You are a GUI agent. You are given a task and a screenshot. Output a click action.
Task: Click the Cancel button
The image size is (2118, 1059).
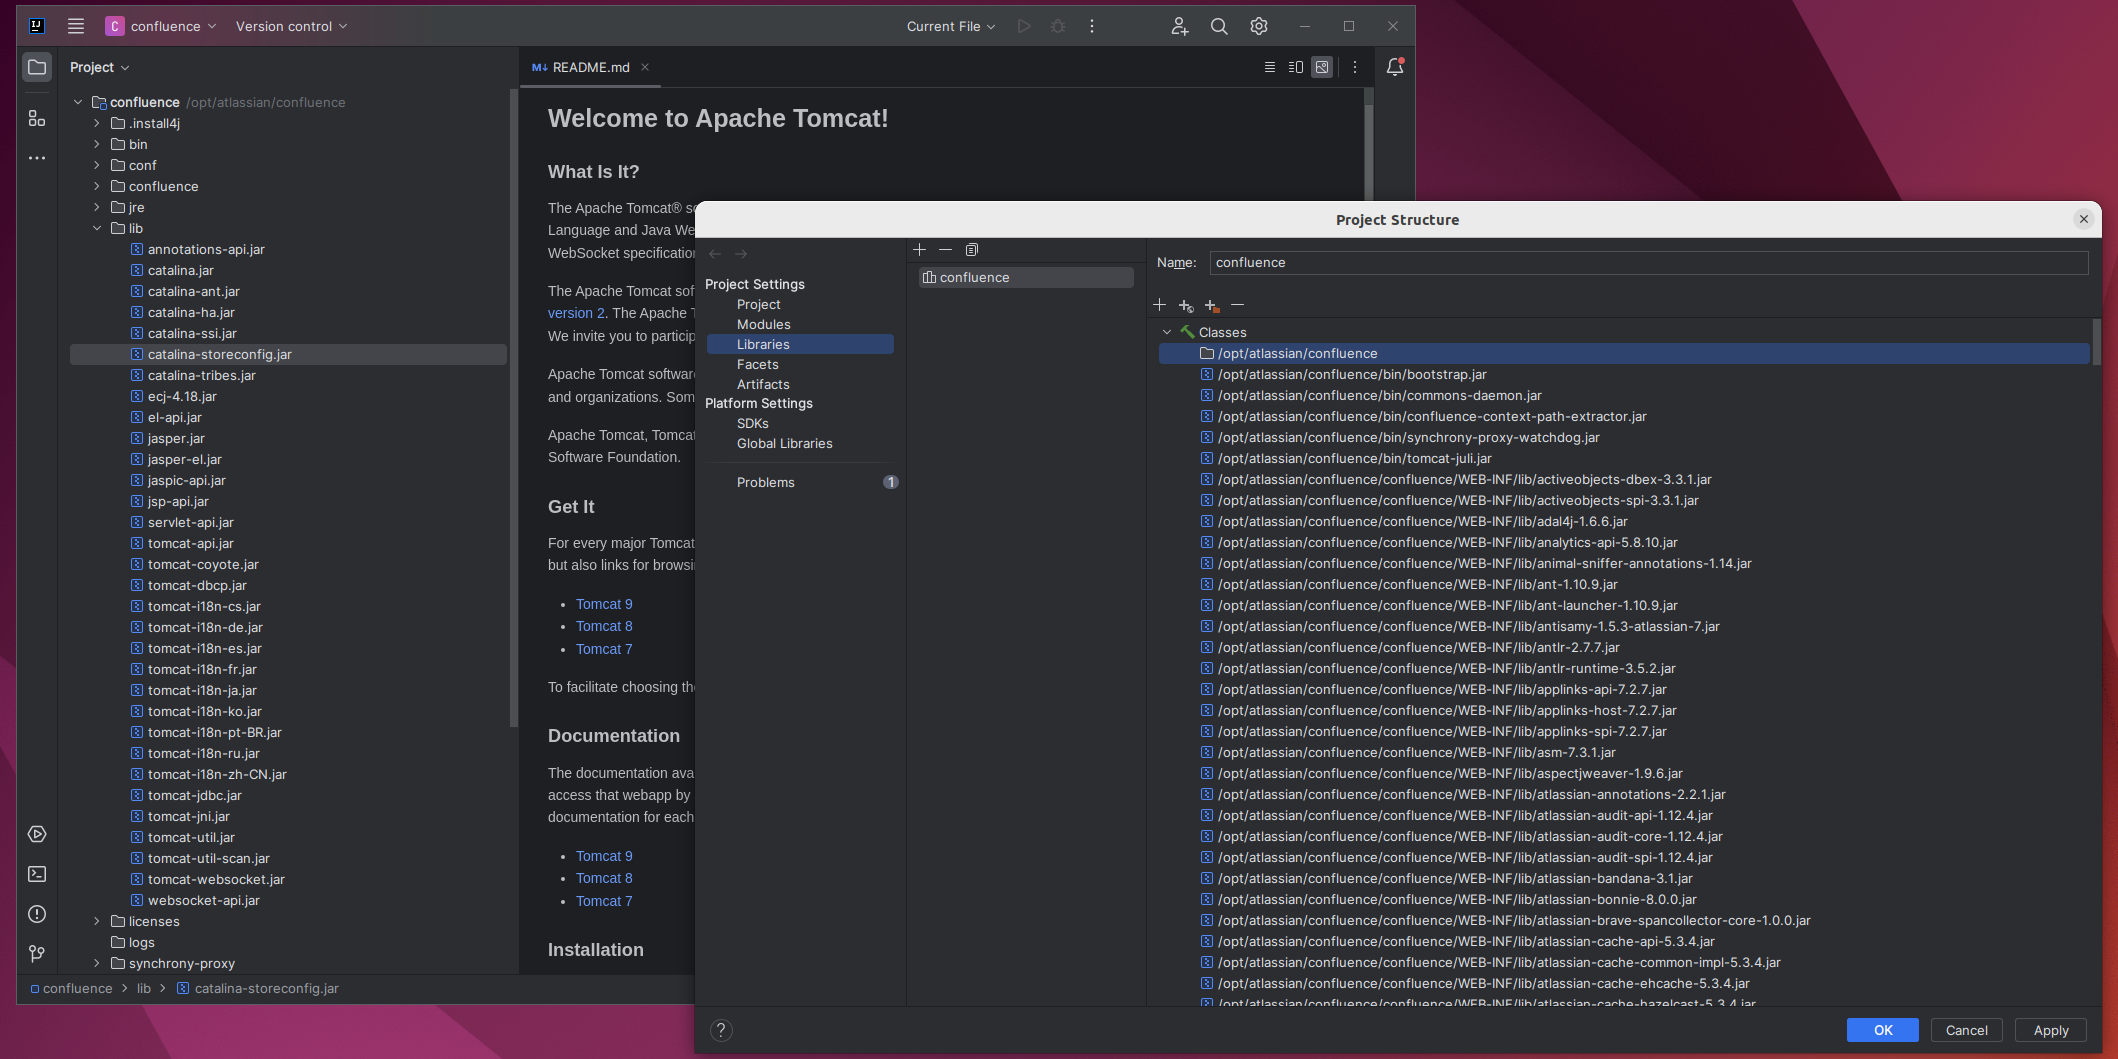coord(1966,1030)
